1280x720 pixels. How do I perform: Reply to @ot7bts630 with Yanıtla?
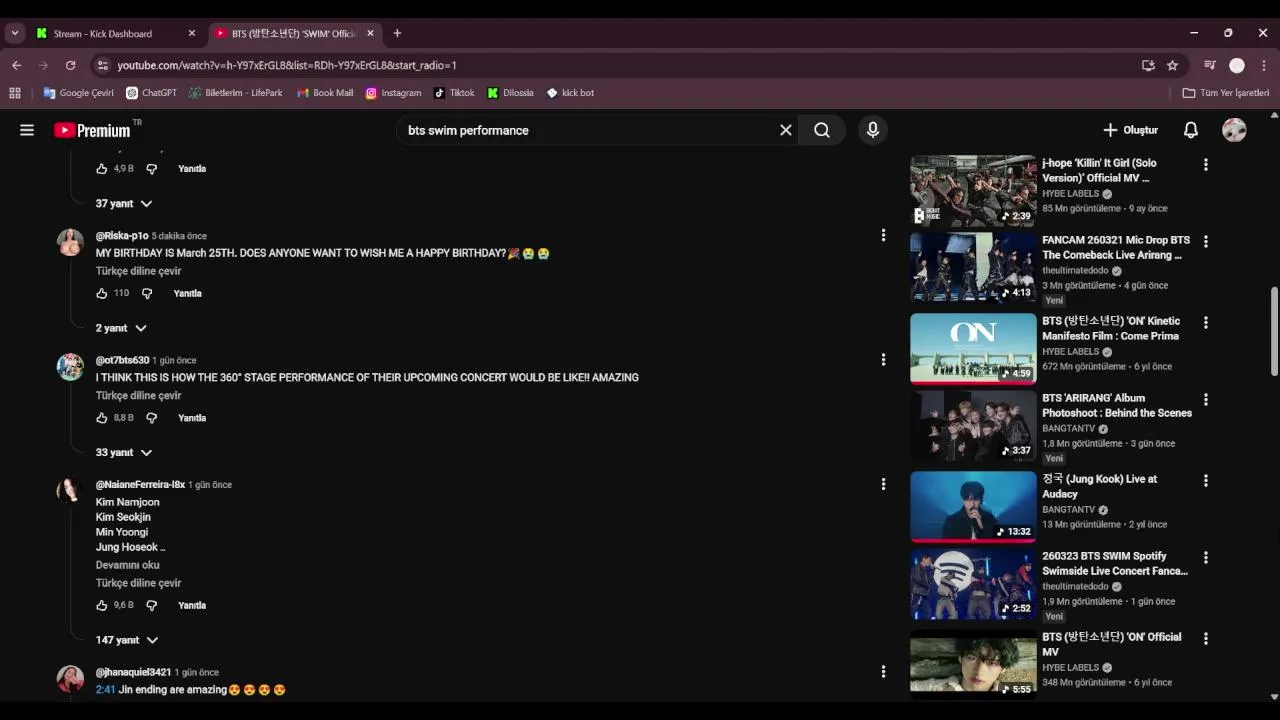(192, 418)
